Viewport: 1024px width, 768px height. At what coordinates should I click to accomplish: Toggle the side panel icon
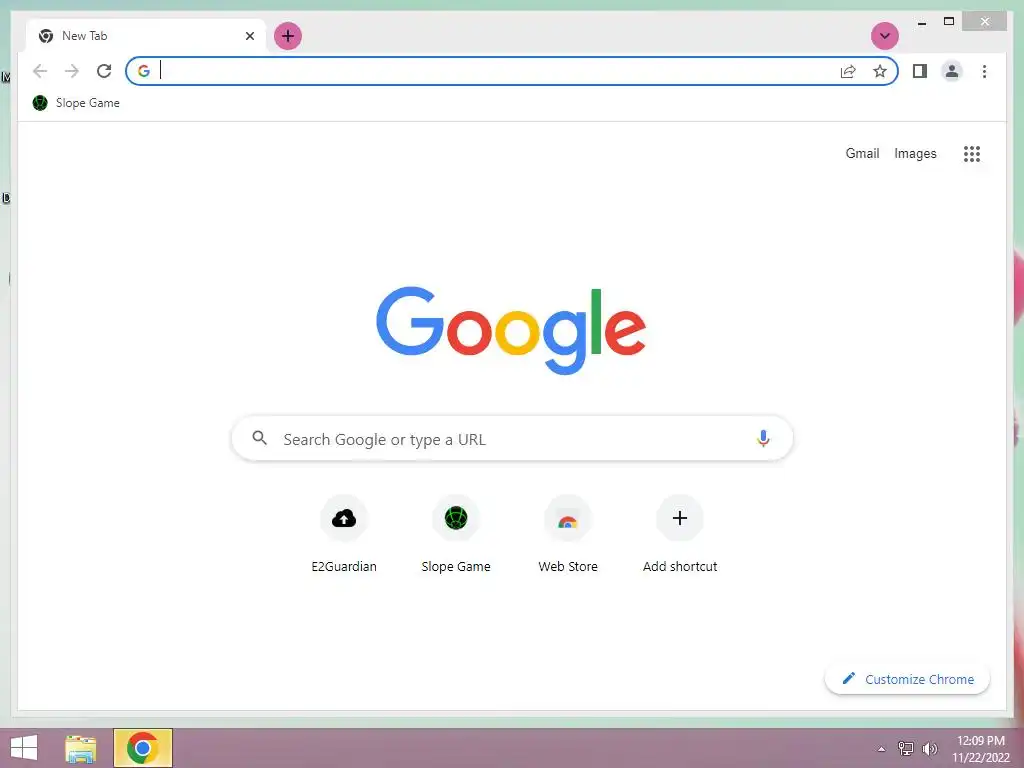[920, 71]
